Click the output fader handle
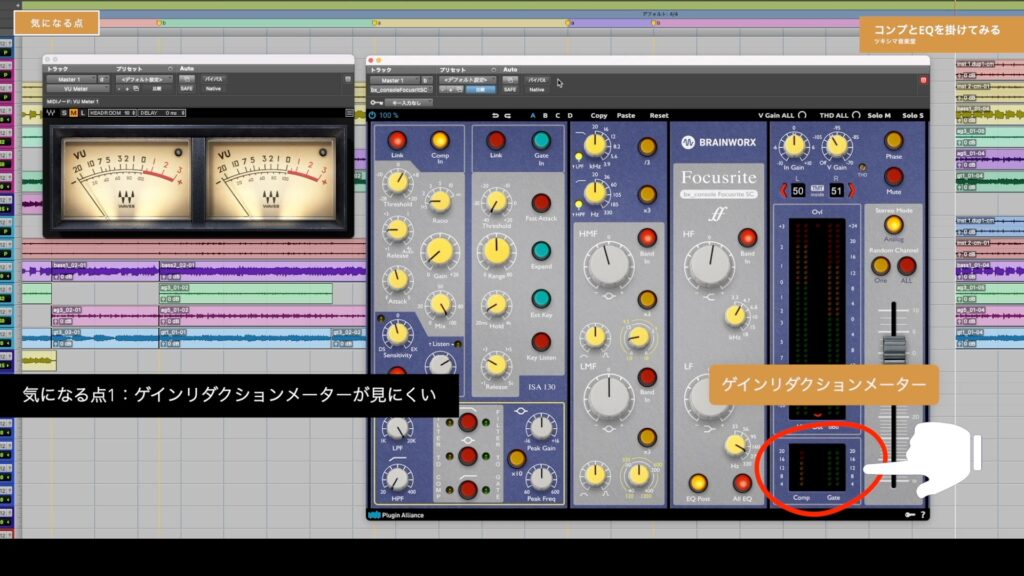This screenshot has width=1024, height=576. [894, 349]
